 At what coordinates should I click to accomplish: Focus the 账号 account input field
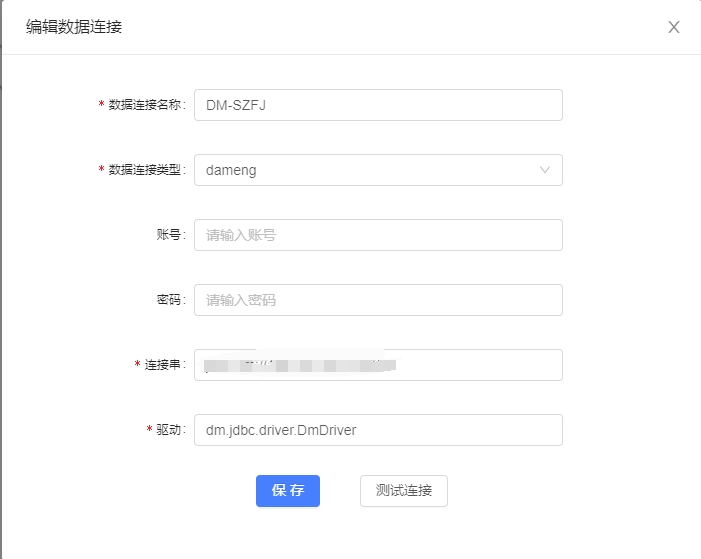coord(378,235)
